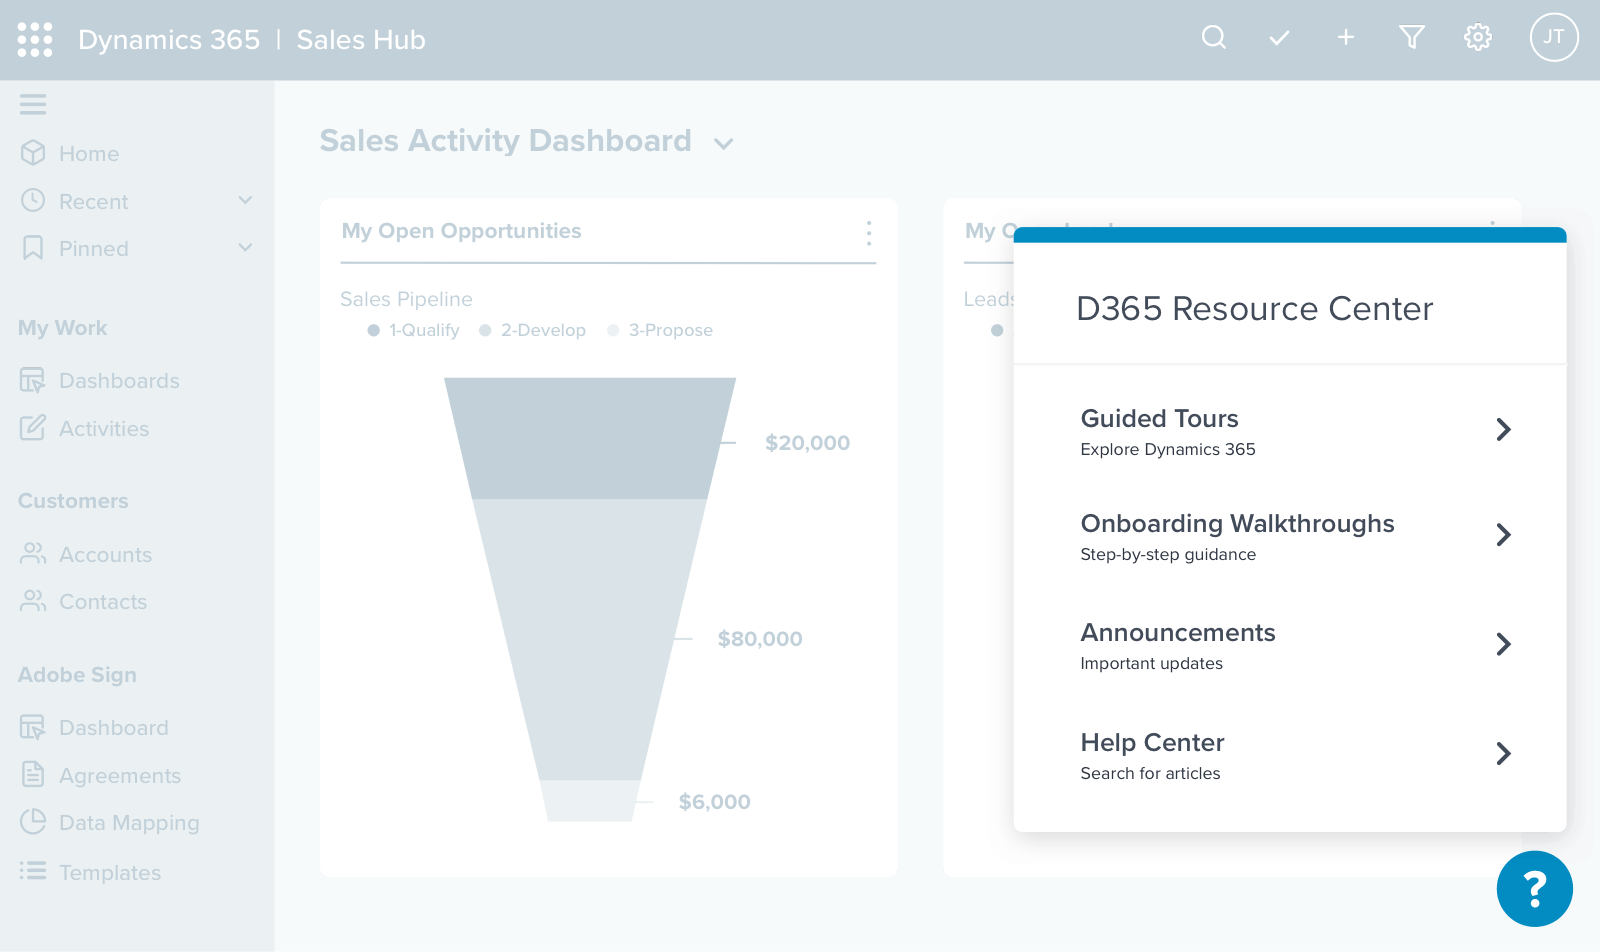This screenshot has height=952, width=1600.
Task: Open the advanced filter funnel icon
Action: [x=1412, y=38]
